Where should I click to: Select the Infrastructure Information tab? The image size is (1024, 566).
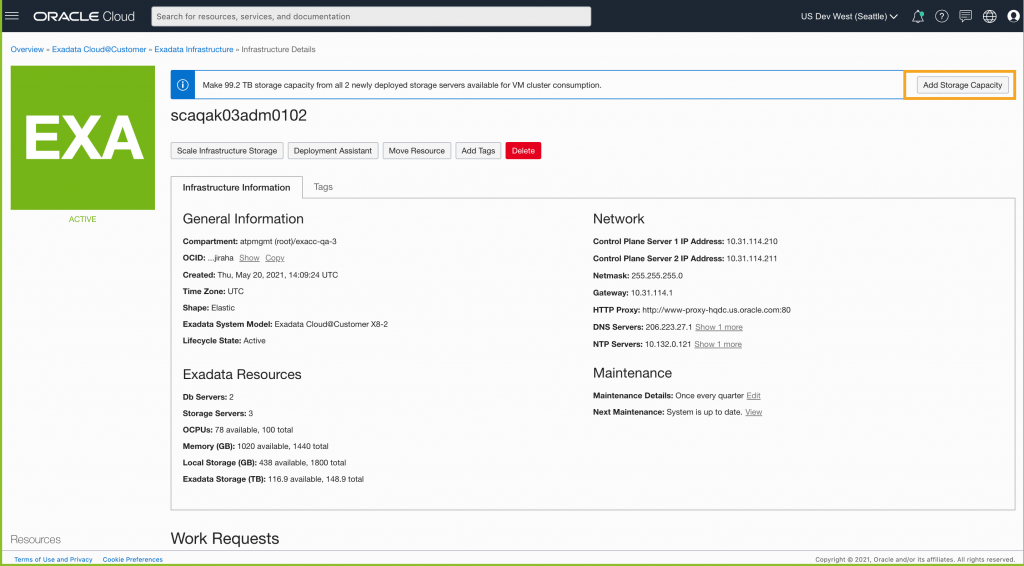click(236, 187)
